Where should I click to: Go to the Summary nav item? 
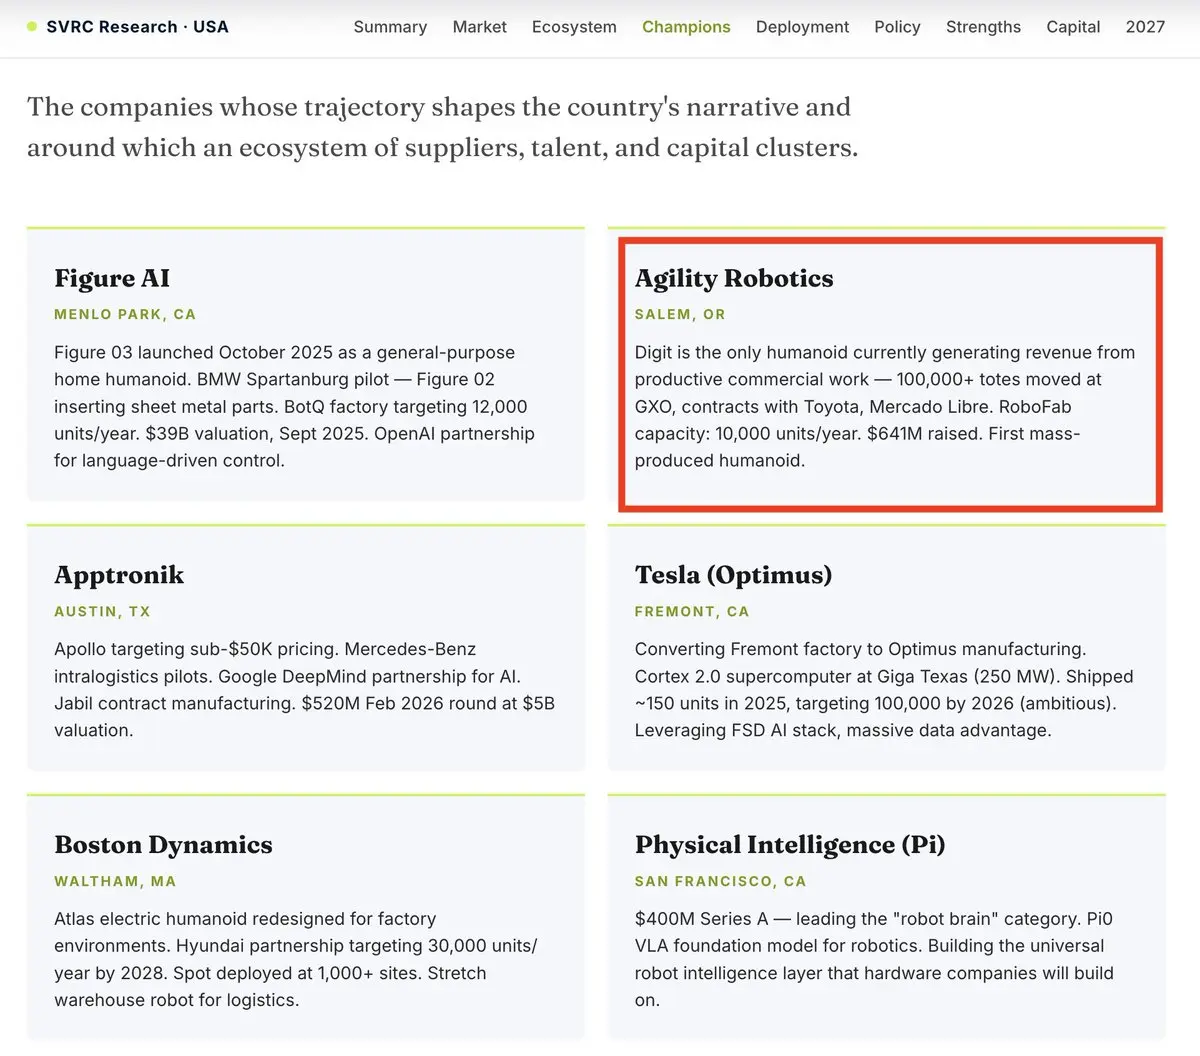(390, 27)
